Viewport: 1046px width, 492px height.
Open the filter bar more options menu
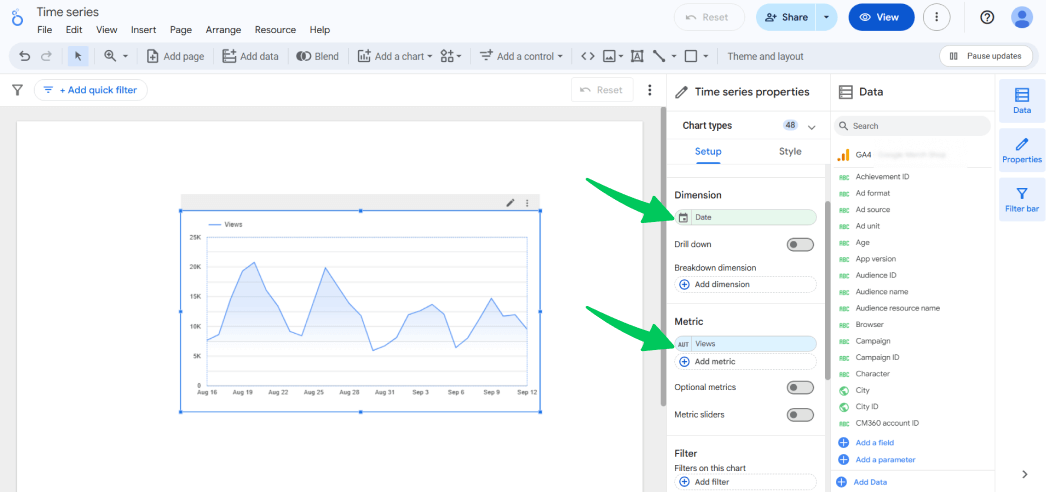point(650,90)
